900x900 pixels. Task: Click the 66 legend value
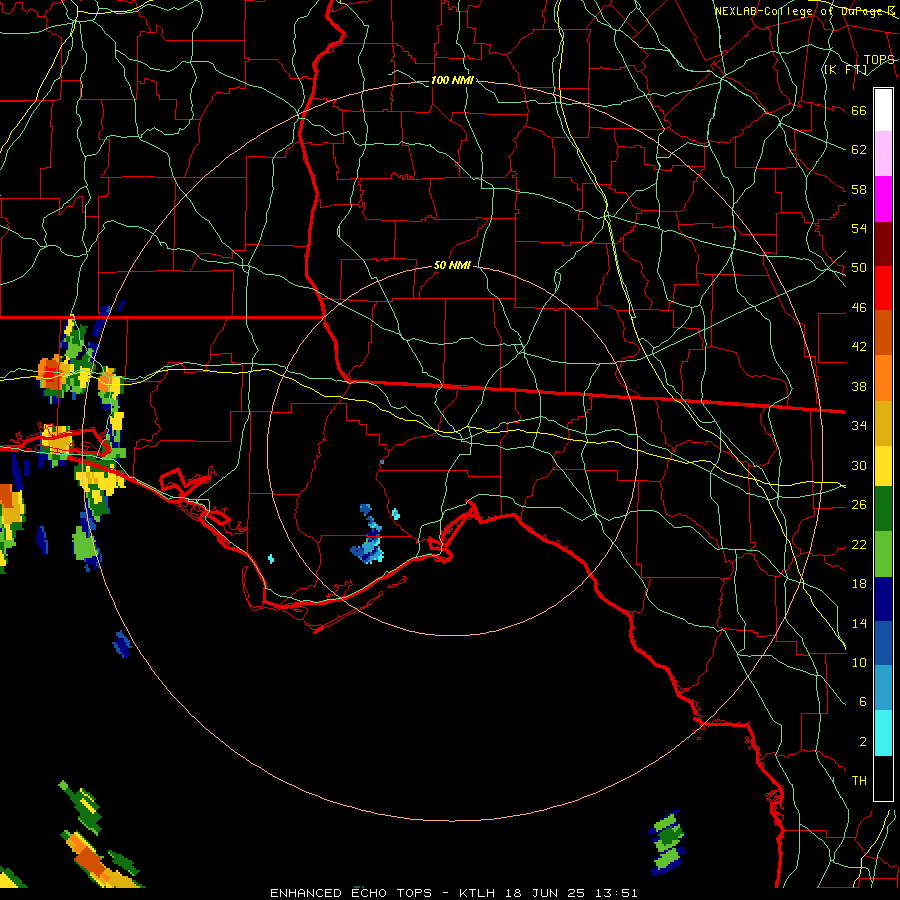coord(859,110)
